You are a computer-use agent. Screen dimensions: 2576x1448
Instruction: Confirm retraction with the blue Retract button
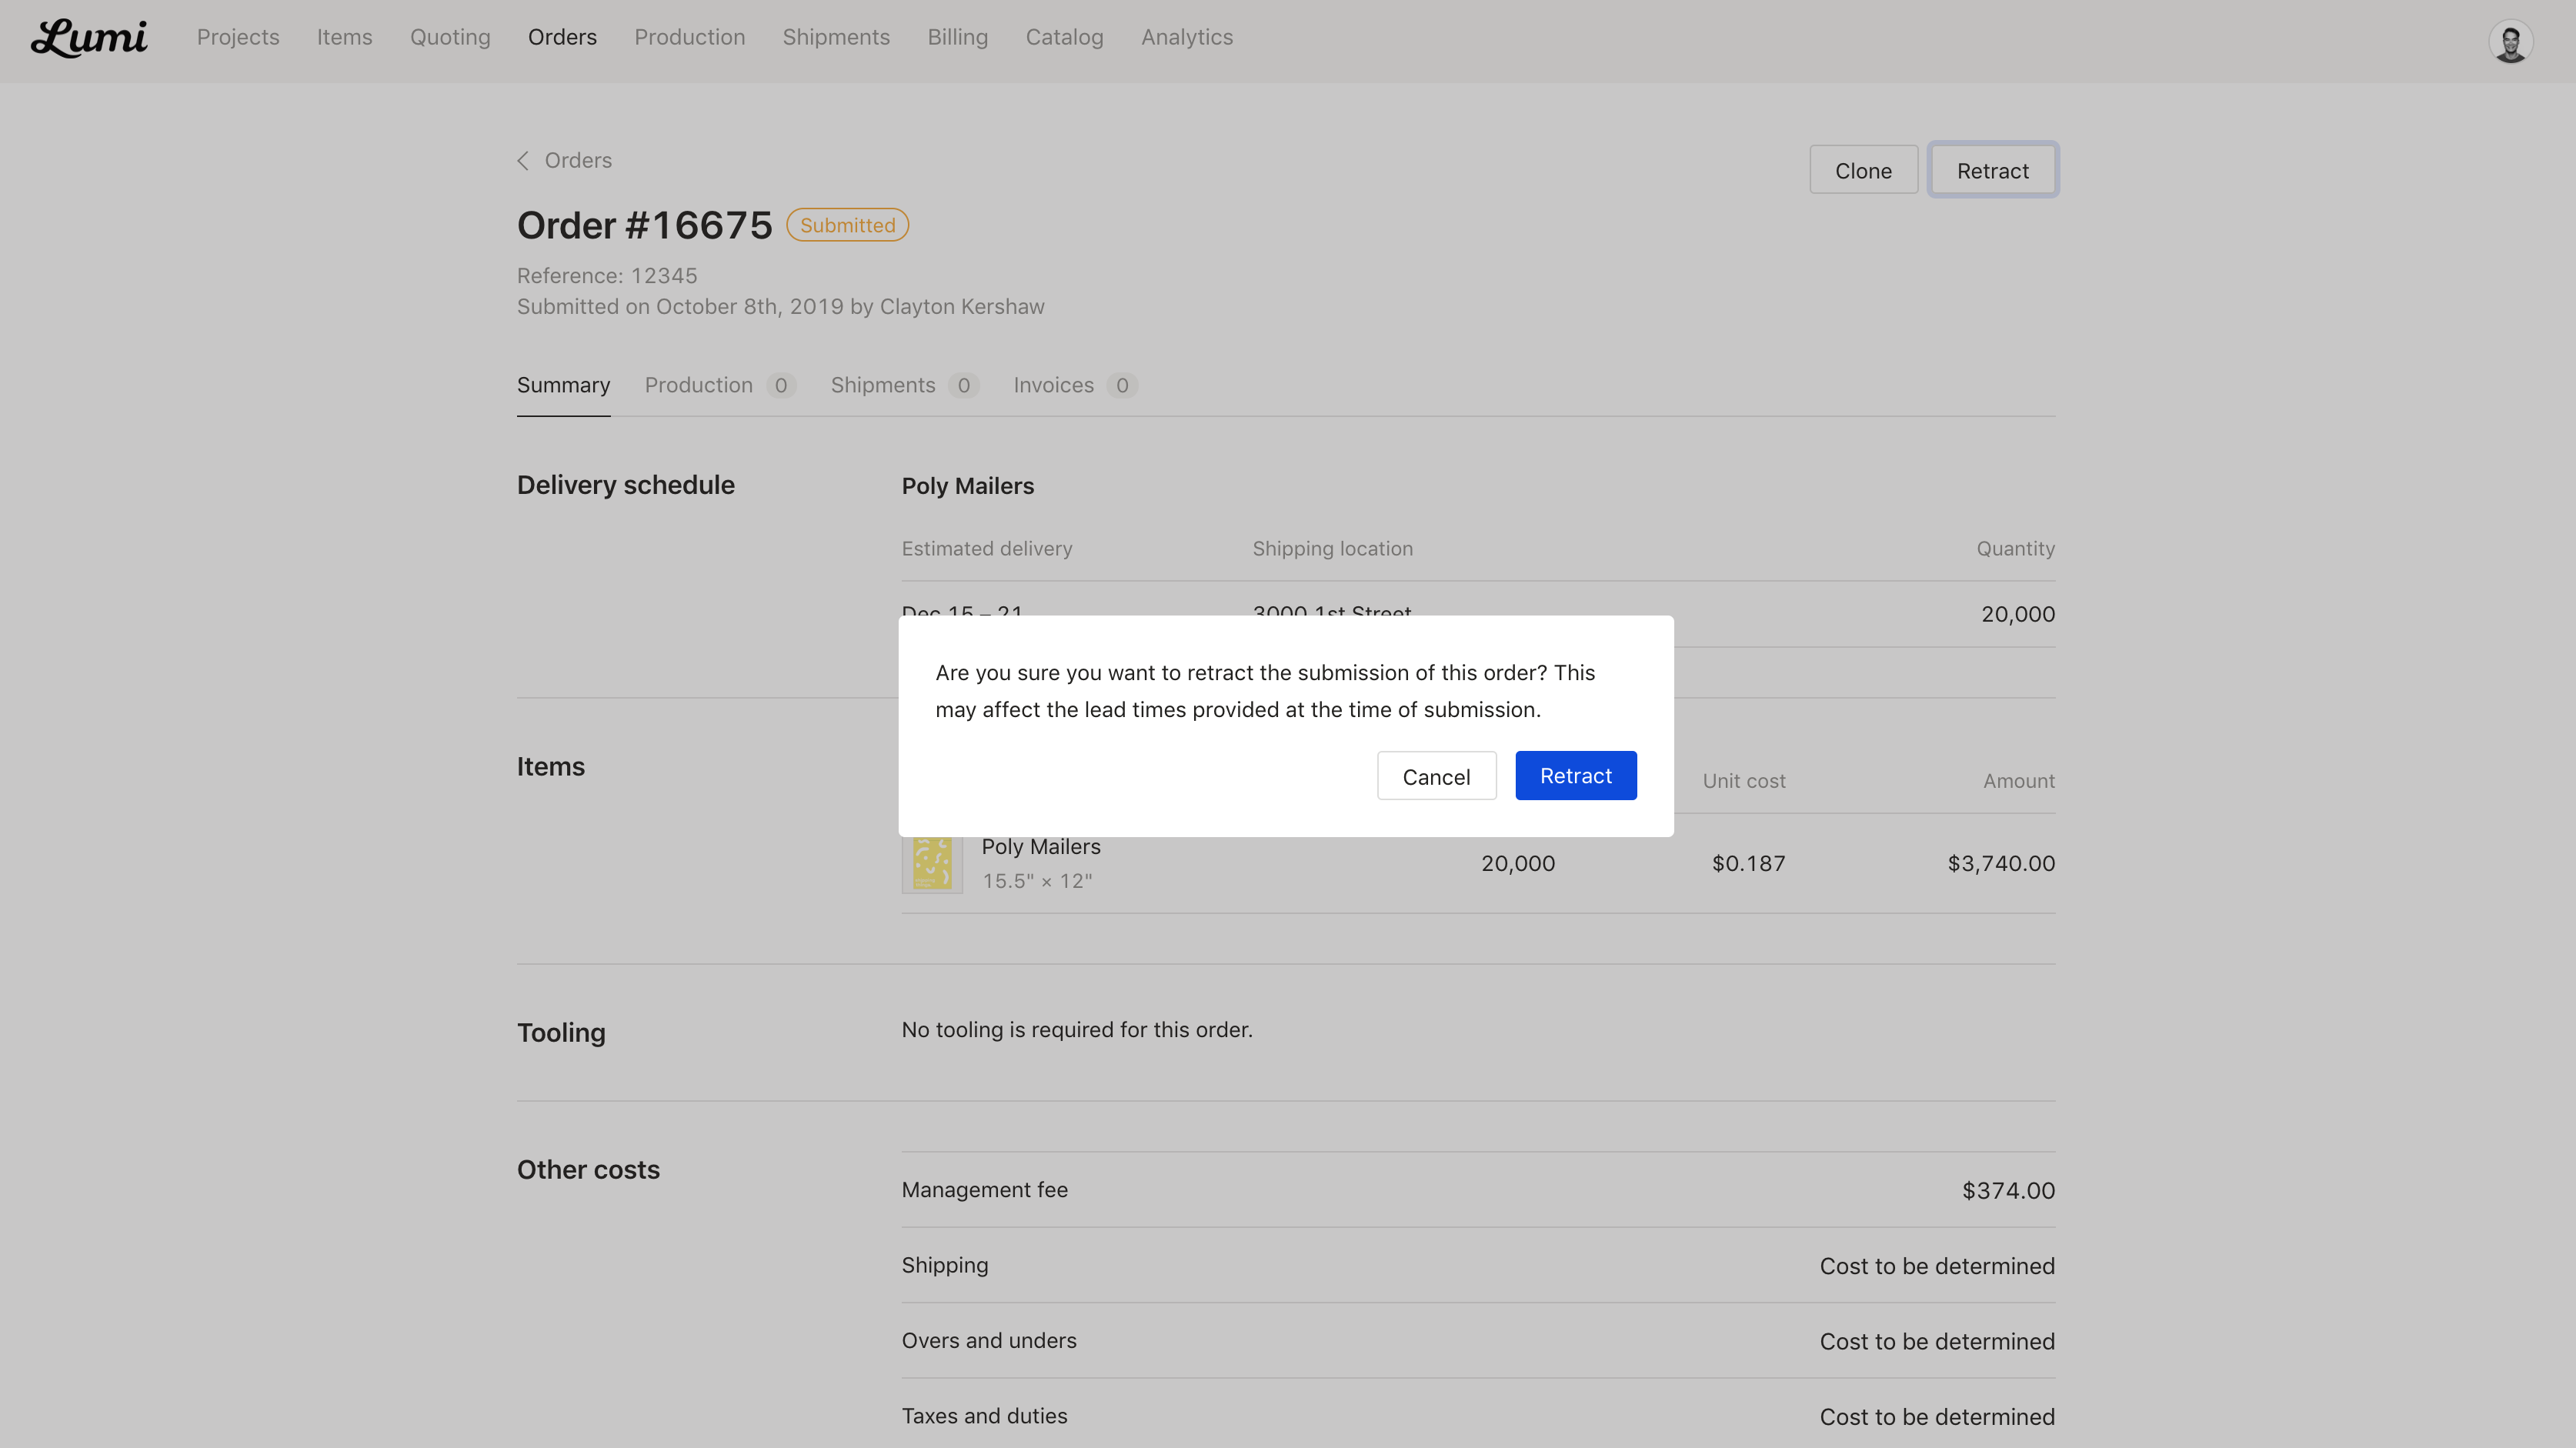(x=1575, y=776)
